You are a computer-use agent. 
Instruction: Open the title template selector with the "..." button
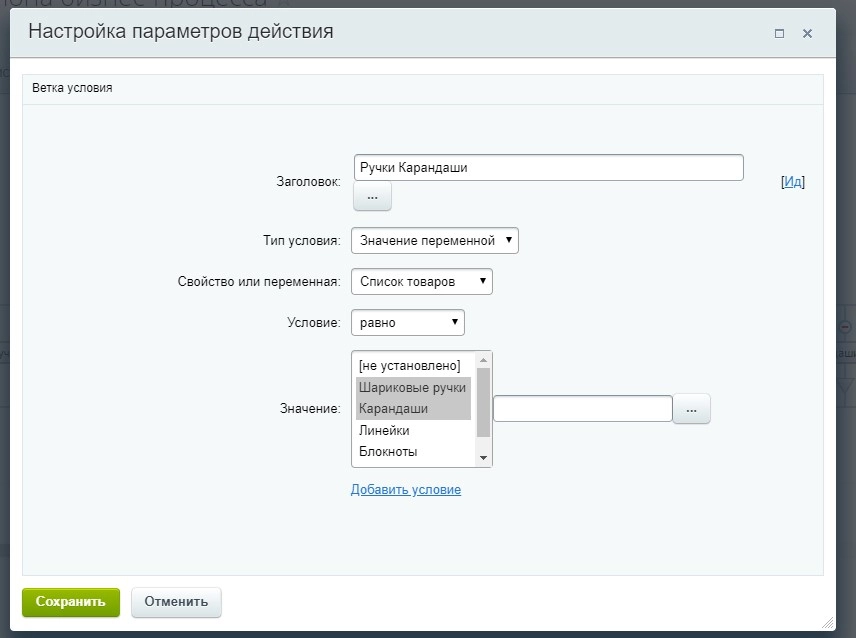tap(371, 196)
